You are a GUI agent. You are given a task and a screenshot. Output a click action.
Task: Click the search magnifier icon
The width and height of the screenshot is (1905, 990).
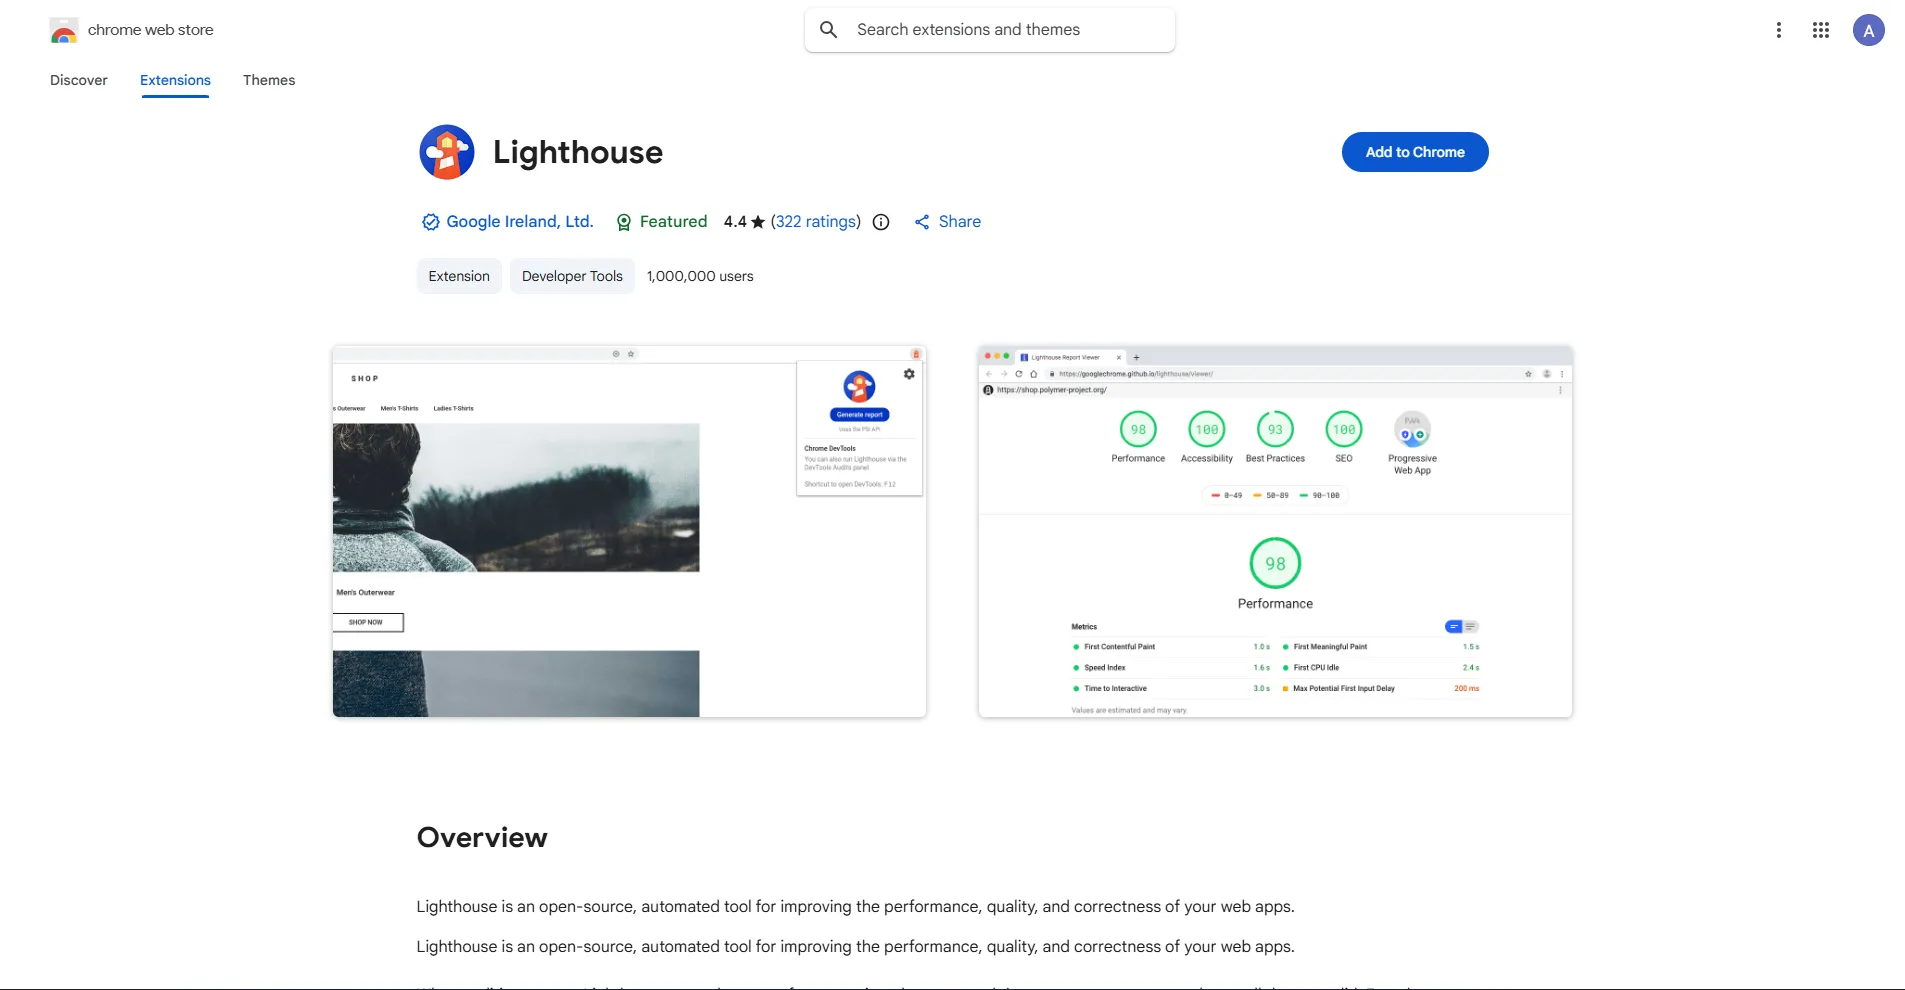coord(828,30)
